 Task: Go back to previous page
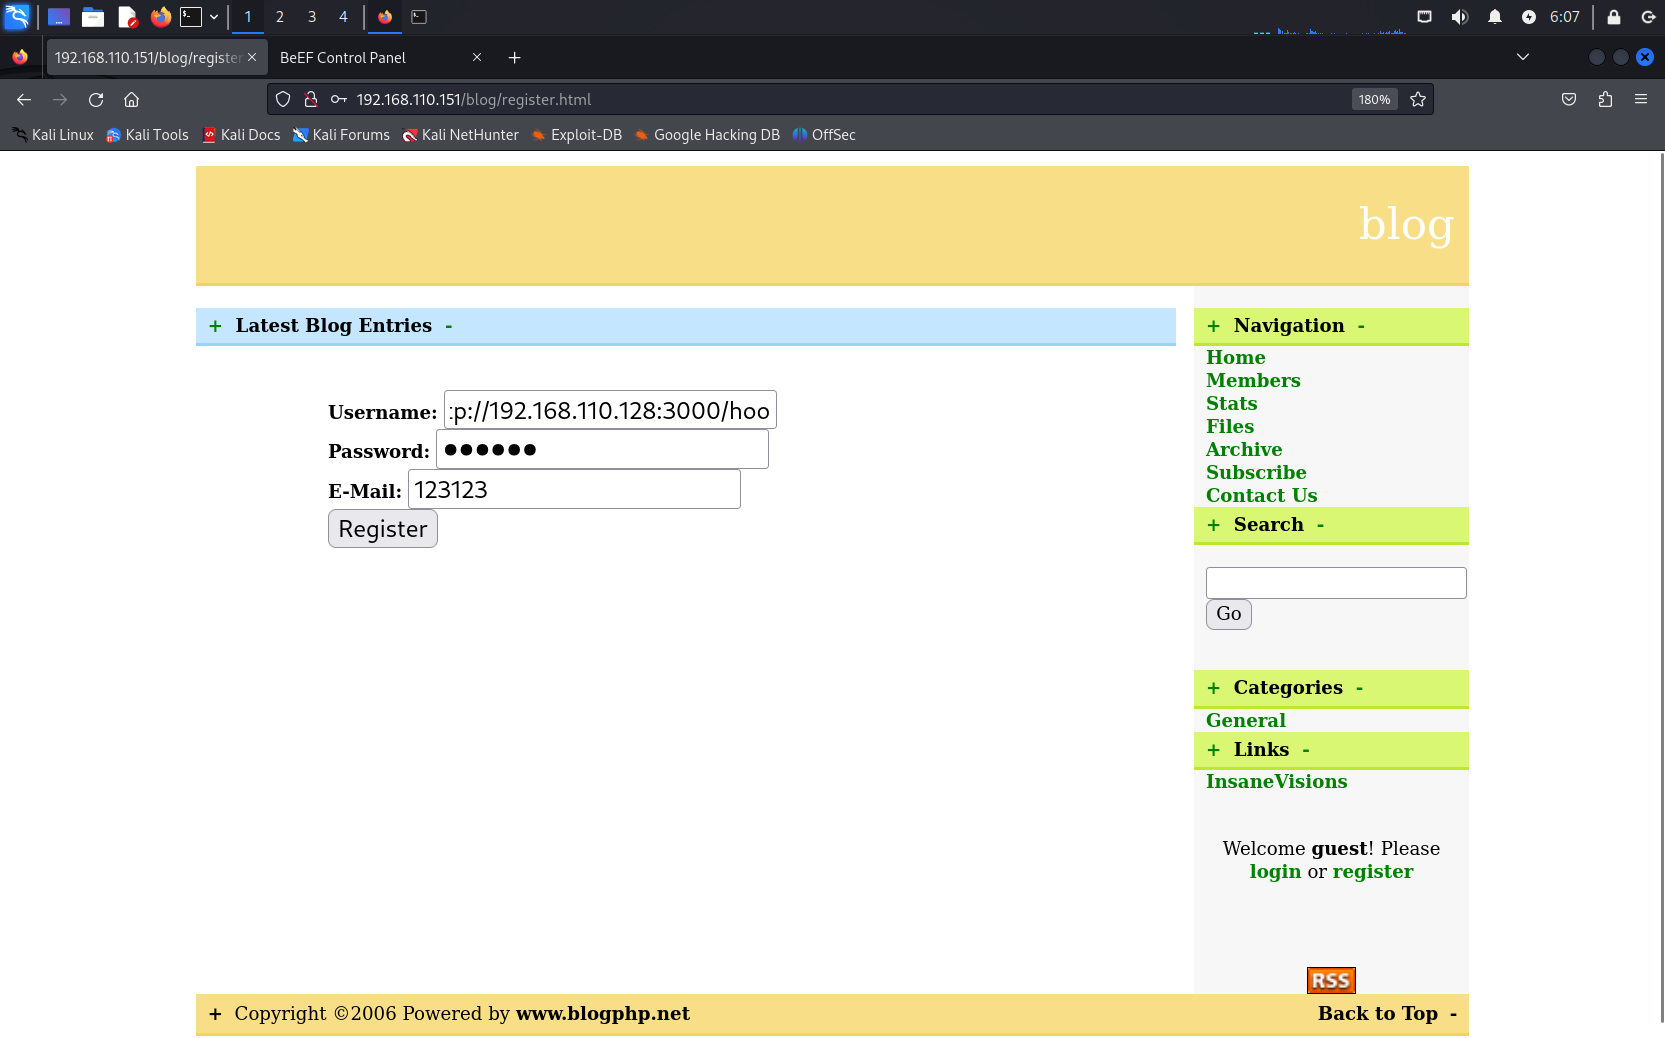(24, 100)
